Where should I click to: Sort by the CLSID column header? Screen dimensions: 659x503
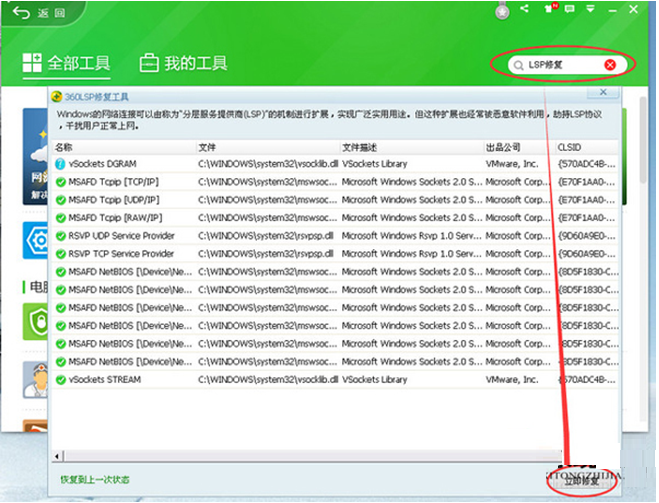[586, 147]
